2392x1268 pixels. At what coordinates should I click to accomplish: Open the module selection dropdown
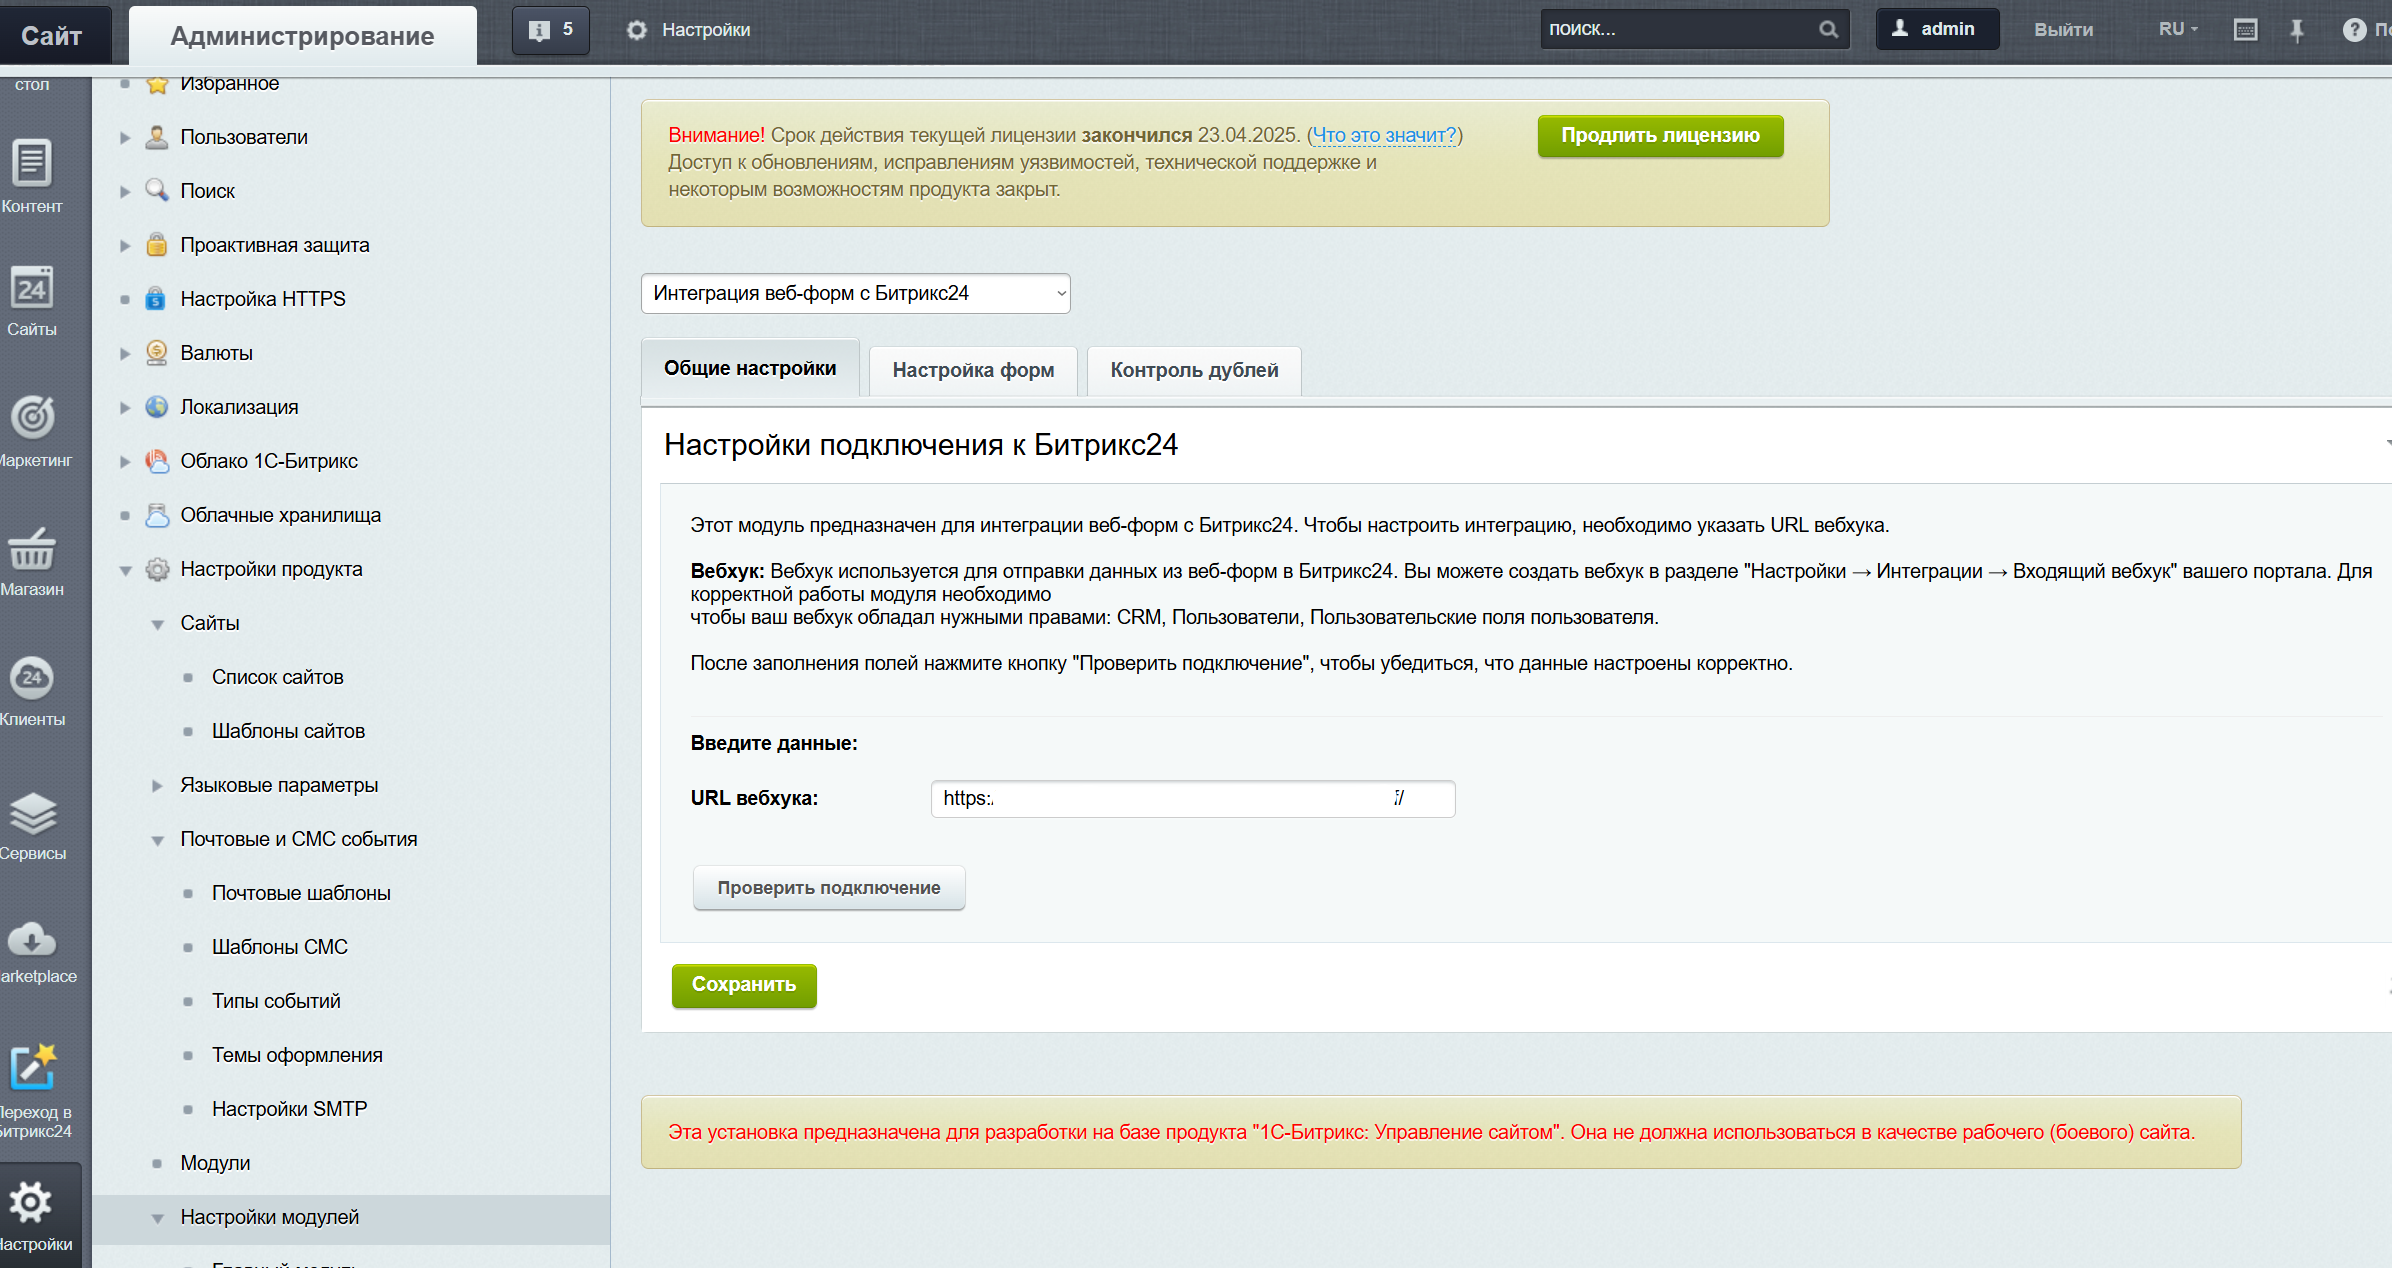tap(855, 293)
